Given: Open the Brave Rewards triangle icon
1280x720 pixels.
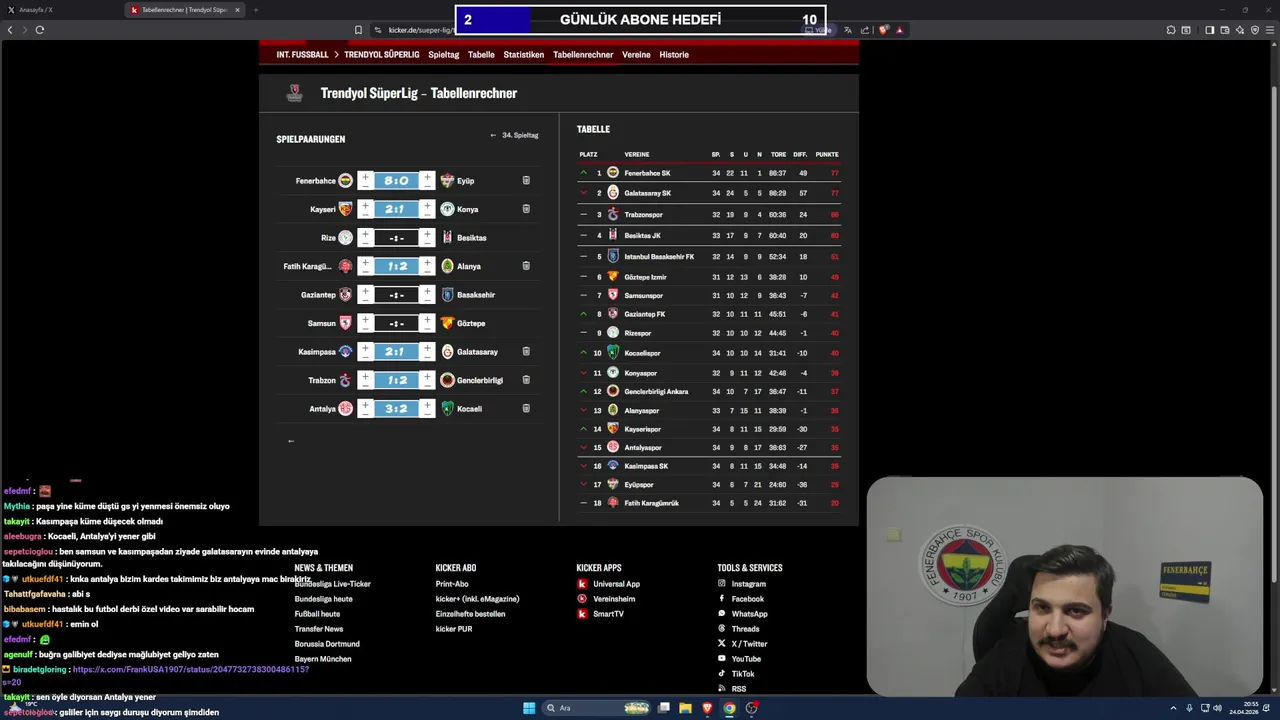Looking at the screenshot, I should pyautogui.click(x=899, y=30).
